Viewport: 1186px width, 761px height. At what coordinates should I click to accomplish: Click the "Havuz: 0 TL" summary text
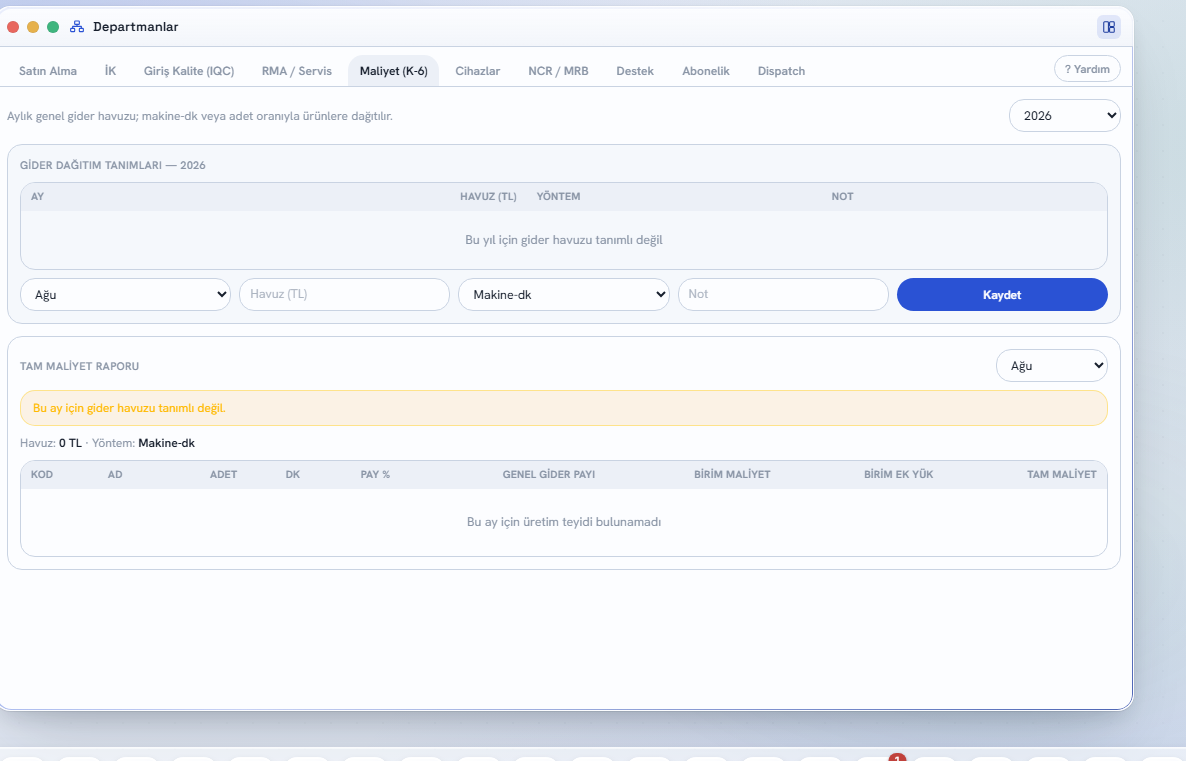(x=51, y=443)
